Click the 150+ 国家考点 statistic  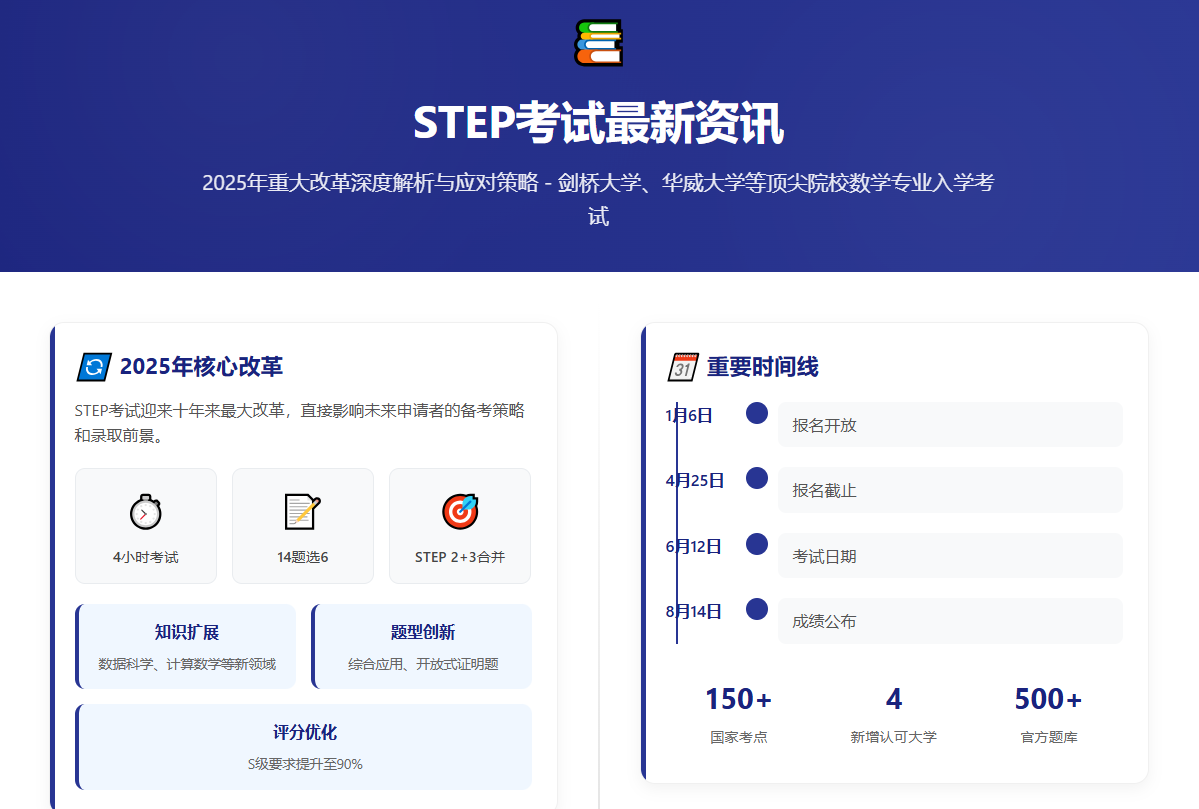coord(739,714)
